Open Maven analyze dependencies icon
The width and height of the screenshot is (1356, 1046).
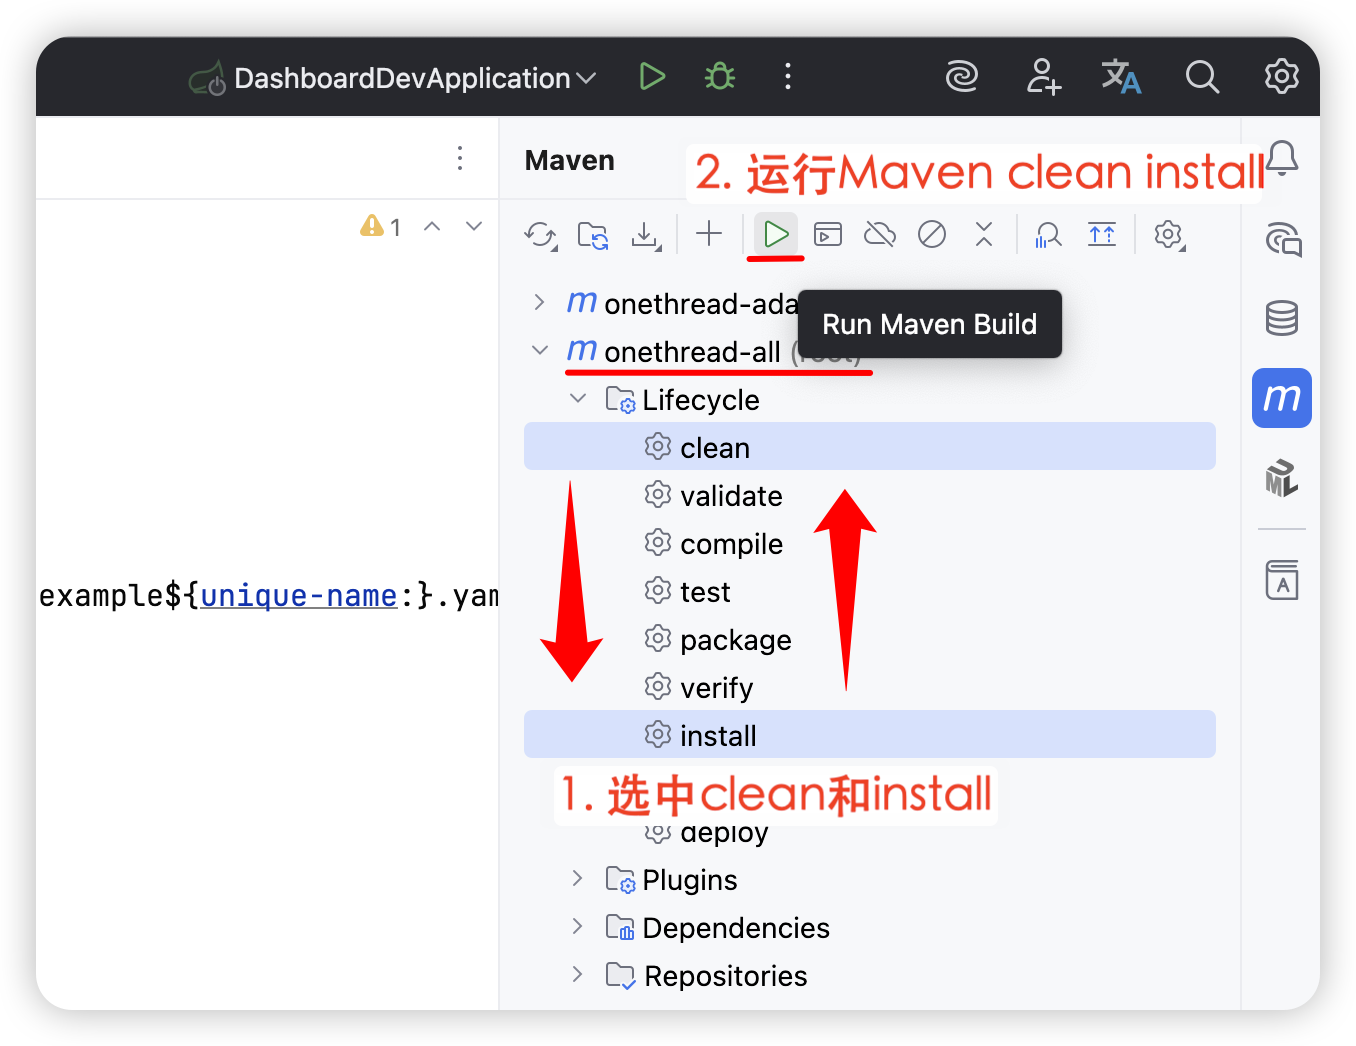(x=1048, y=235)
